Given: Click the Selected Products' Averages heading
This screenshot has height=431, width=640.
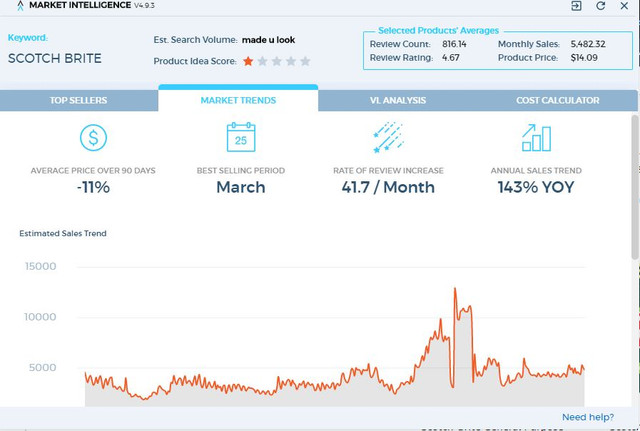Looking at the screenshot, I should click(438, 31).
